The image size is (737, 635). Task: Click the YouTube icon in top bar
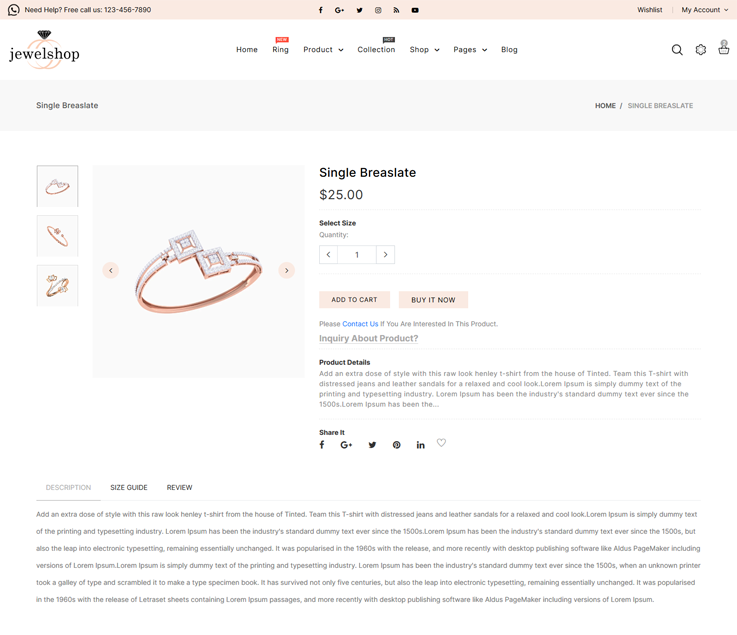pos(415,10)
